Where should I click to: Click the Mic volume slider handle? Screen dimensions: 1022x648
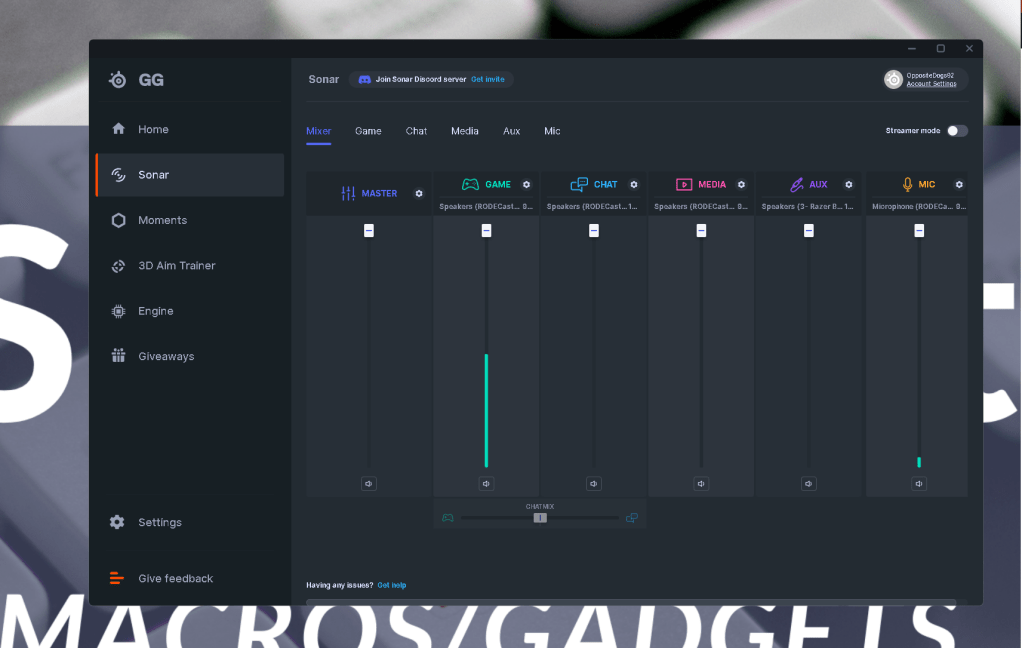pos(919,231)
